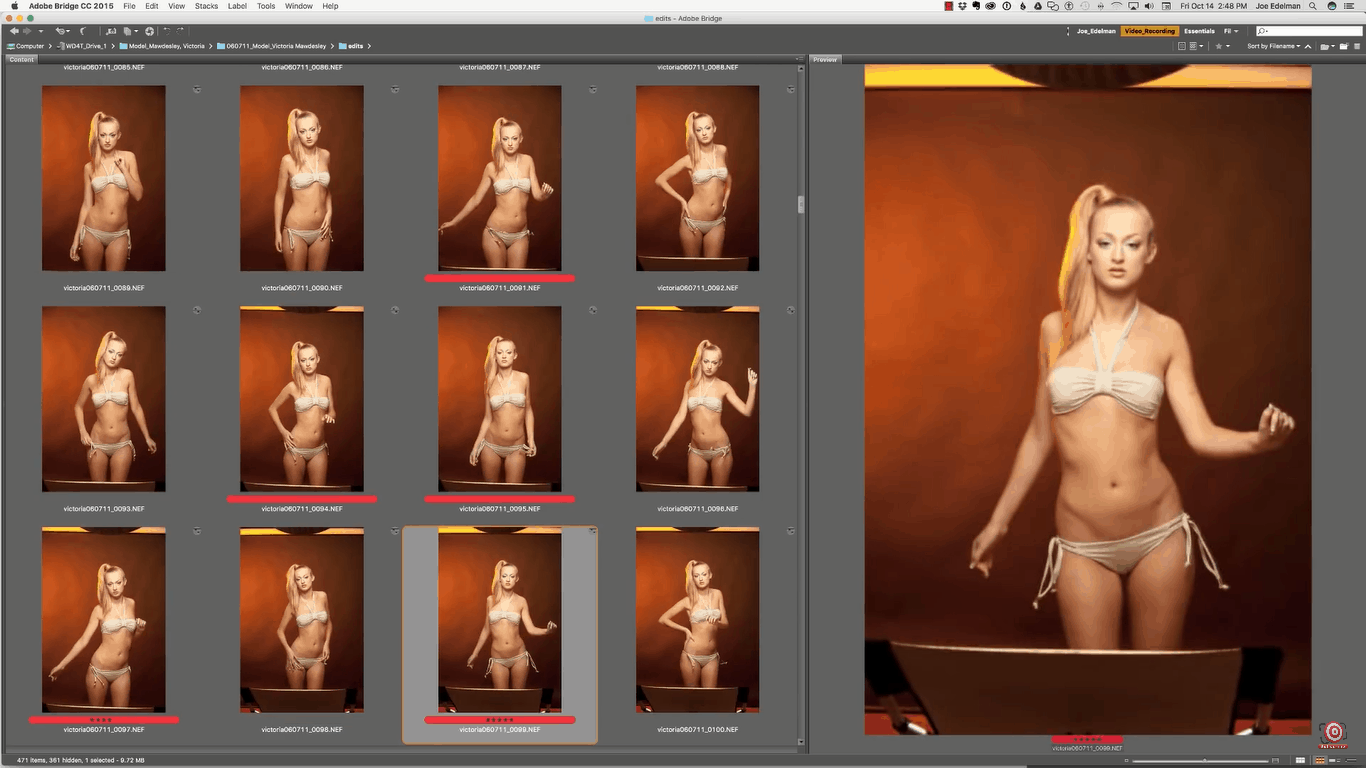This screenshot has width=1366, height=768.
Task: Click the smaller thumbnail size icon
Action: coord(1126,761)
